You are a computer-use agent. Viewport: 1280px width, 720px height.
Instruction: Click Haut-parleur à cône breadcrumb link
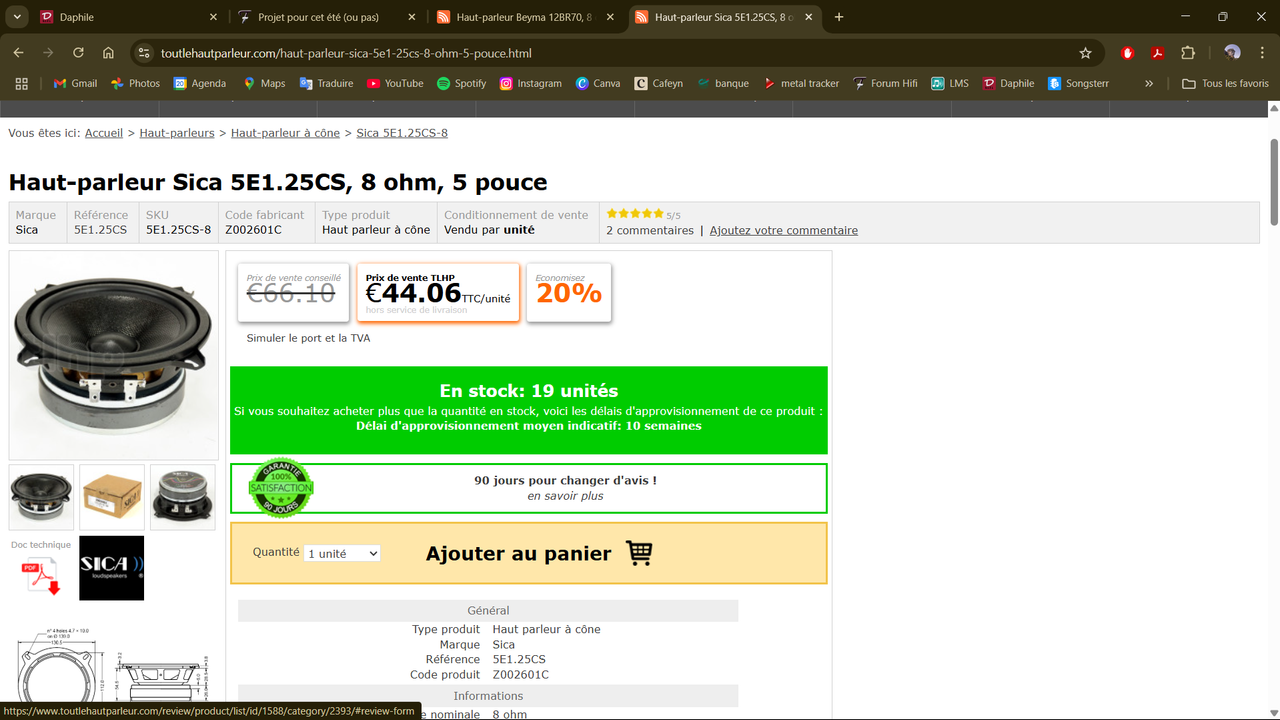285,133
